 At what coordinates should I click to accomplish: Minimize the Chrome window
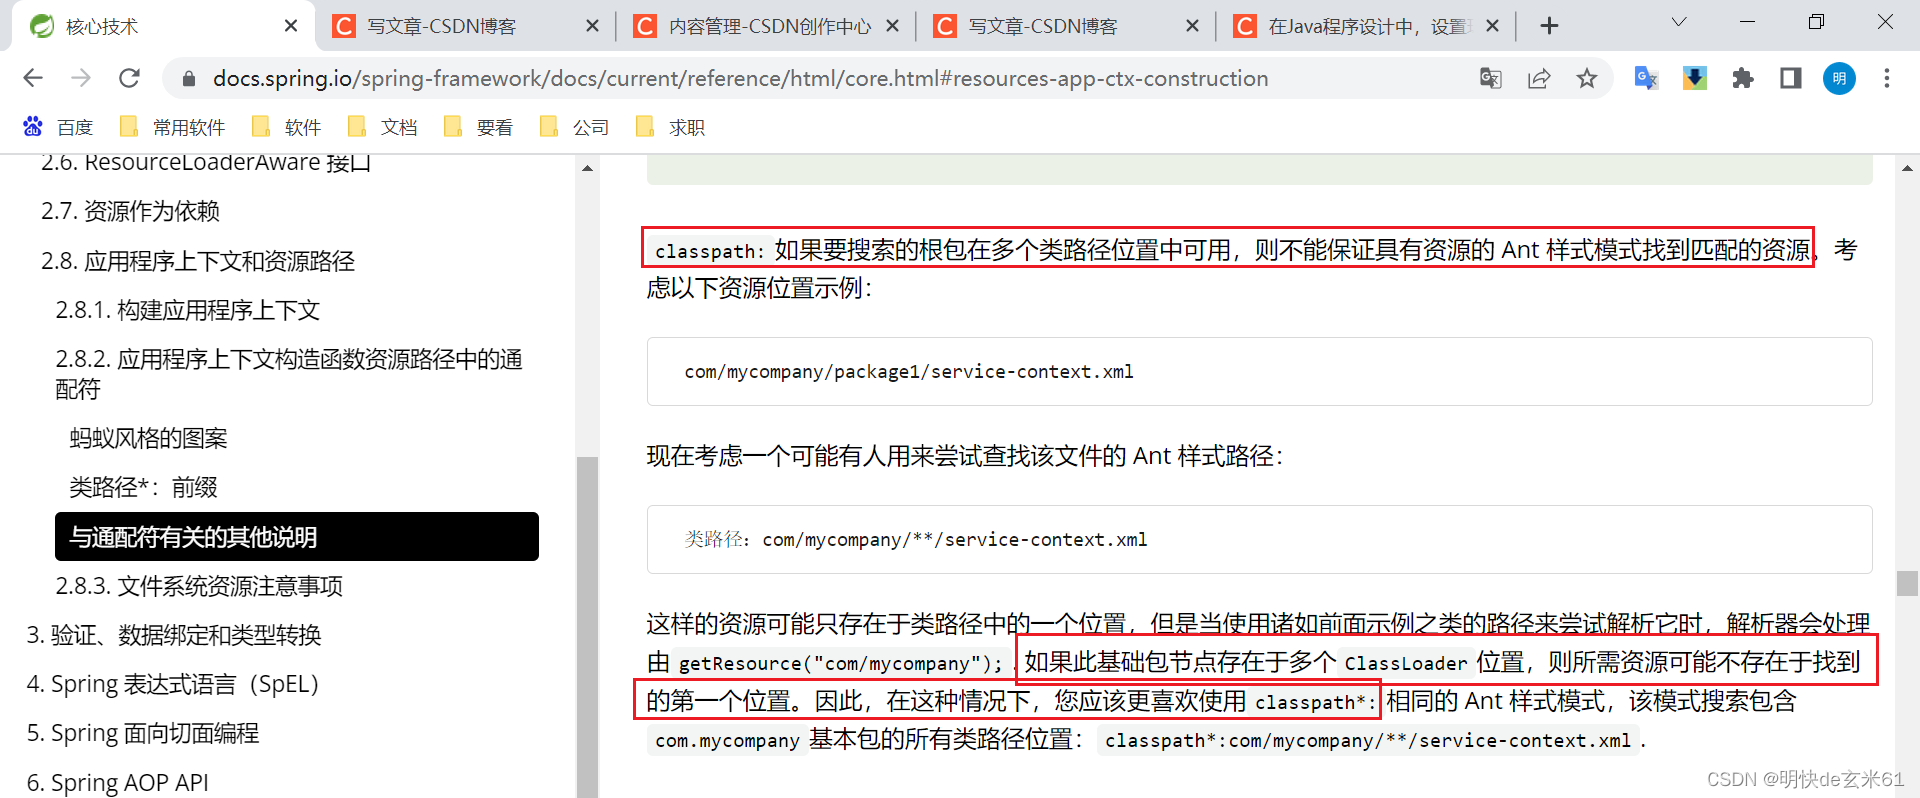click(x=1748, y=22)
